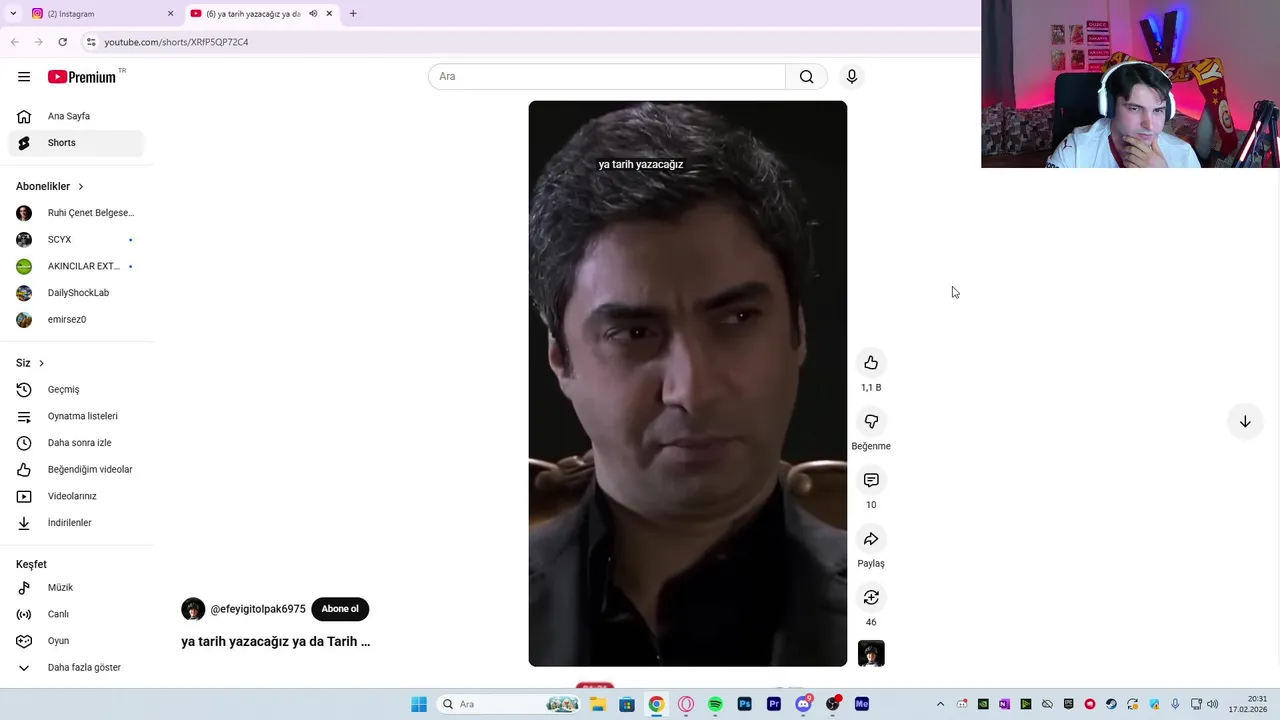Open the YouTube hamburger guide menu
1280x720 pixels.
coord(24,77)
